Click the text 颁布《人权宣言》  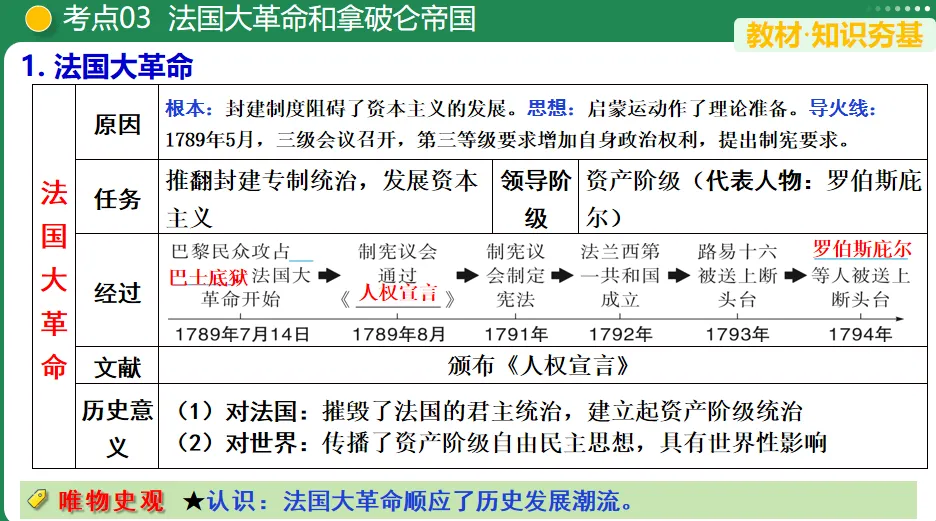[538, 365]
